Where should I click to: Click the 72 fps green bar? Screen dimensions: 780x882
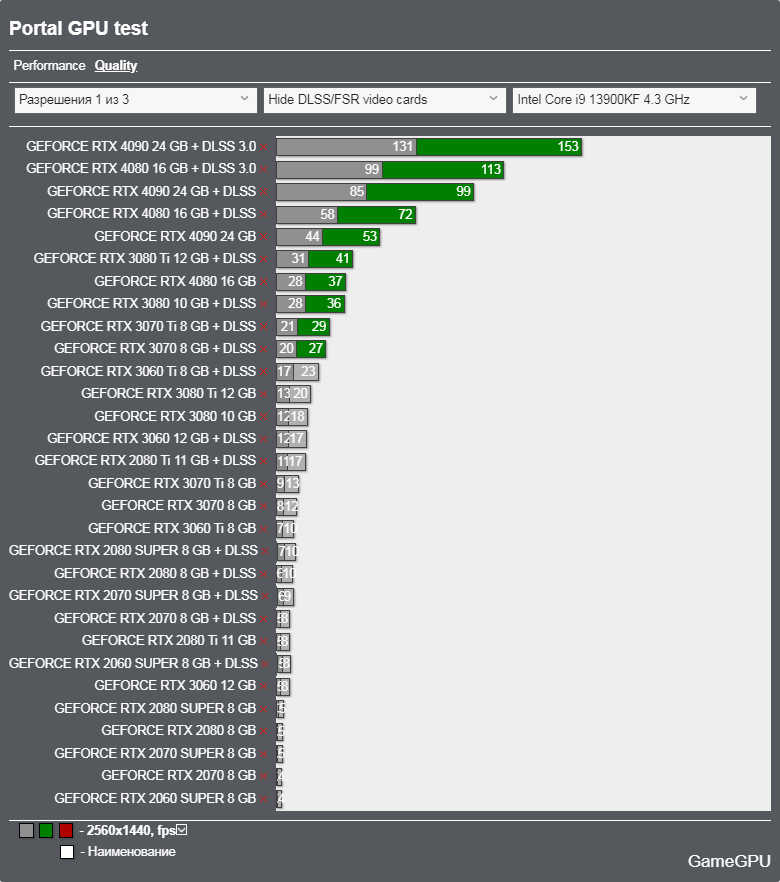[376, 214]
